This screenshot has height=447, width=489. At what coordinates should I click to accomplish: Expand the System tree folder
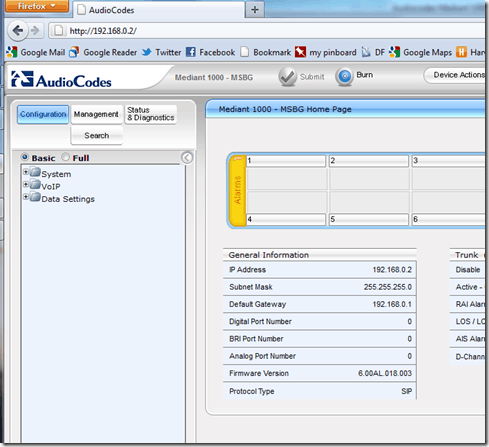click(26, 172)
